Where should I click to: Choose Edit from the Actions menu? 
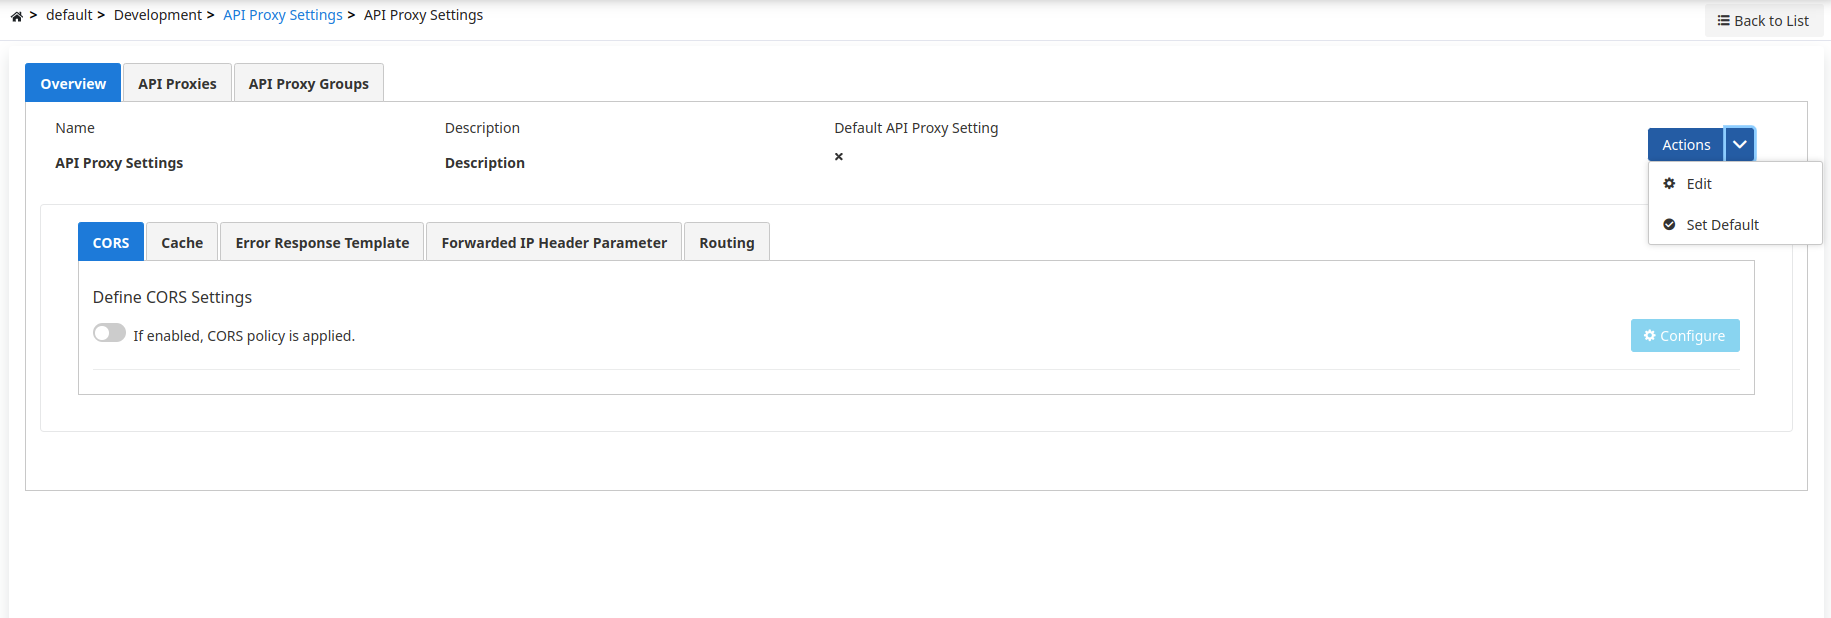pyautogui.click(x=1698, y=184)
